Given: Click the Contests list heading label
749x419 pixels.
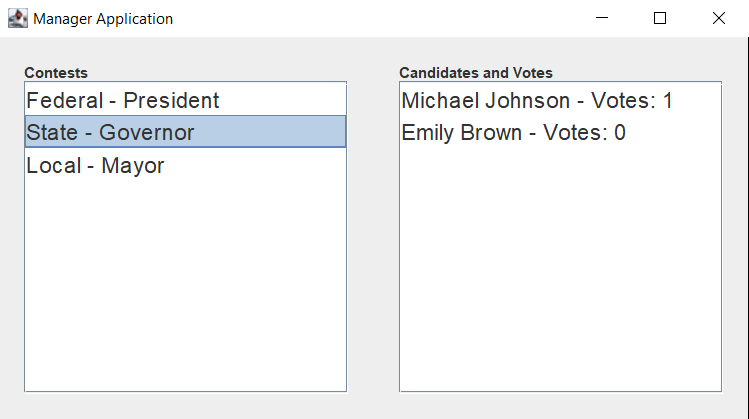Looking at the screenshot, I should (56, 73).
